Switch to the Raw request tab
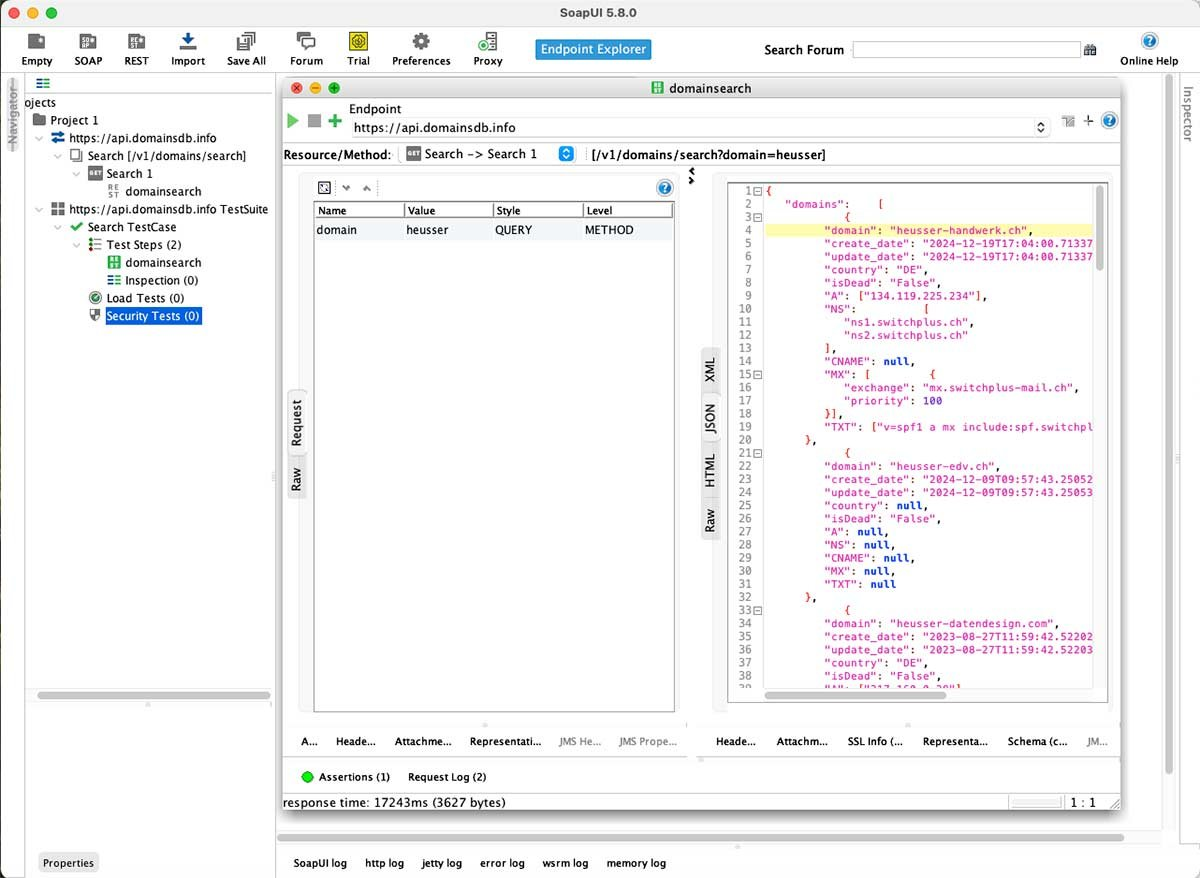 (x=296, y=478)
